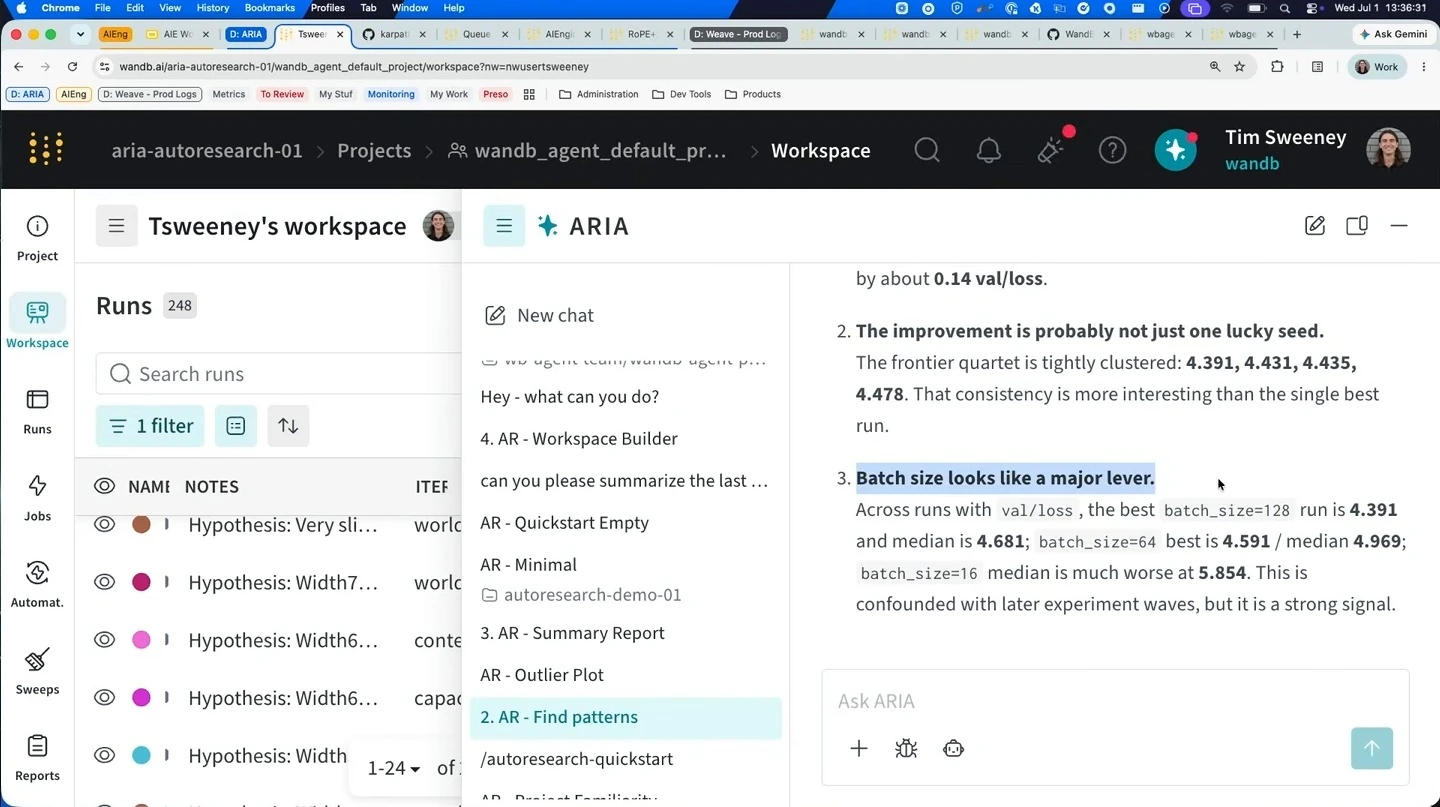Open the Dev Tools bookmarks folder
The width and height of the screenshot is (1440, 807).
click(x=681, y=94)
